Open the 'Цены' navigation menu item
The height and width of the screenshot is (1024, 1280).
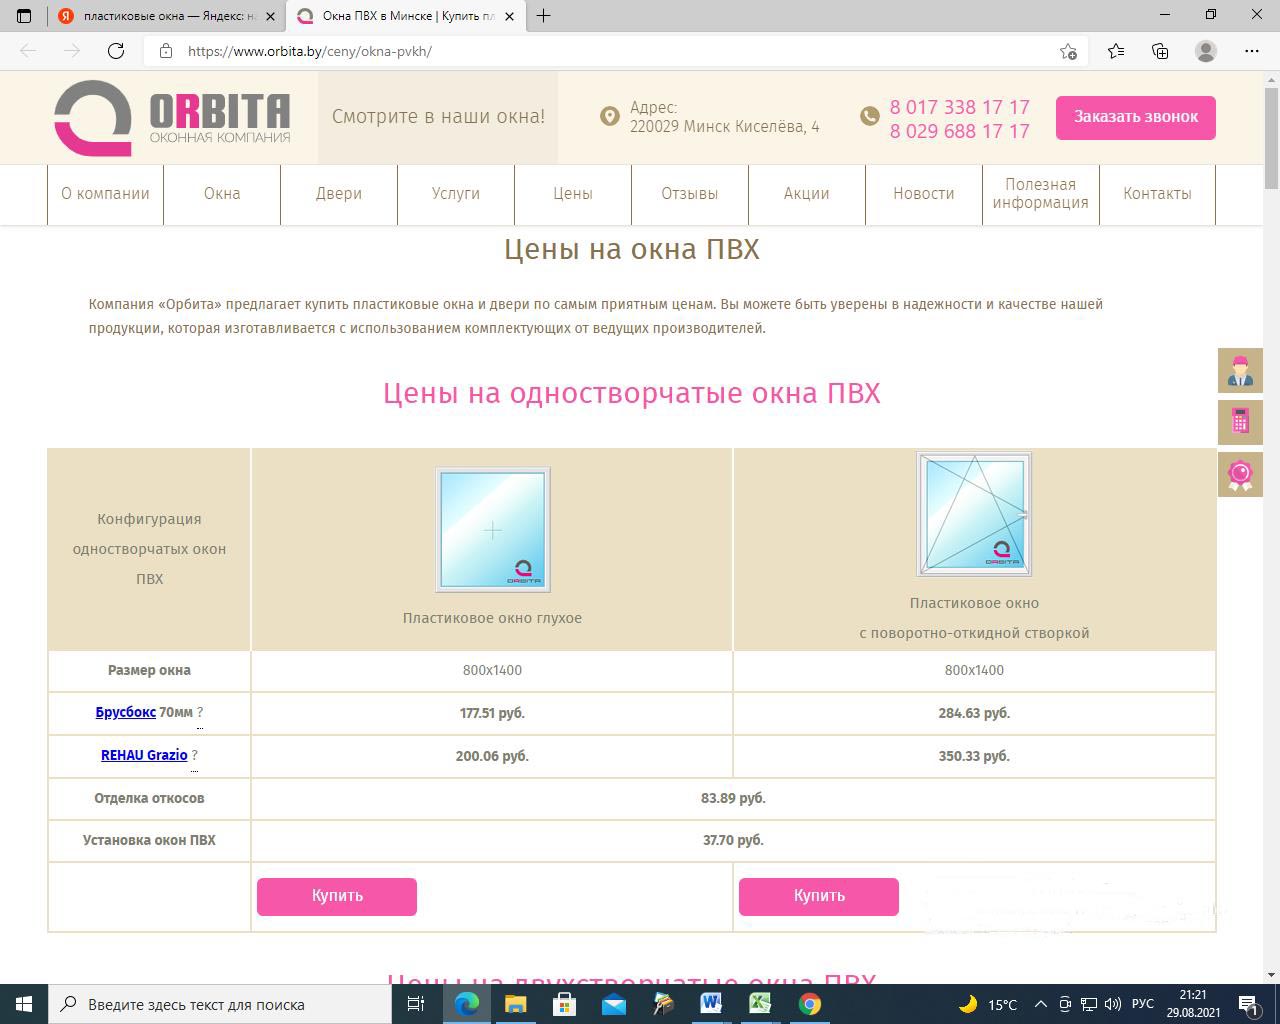tap(573, 194)
